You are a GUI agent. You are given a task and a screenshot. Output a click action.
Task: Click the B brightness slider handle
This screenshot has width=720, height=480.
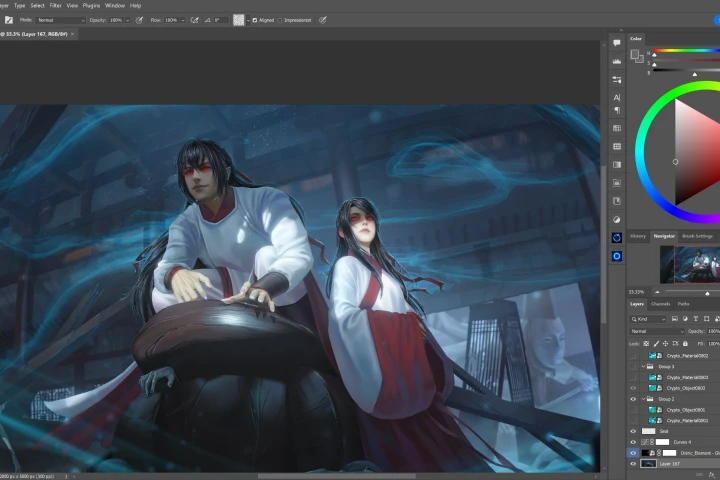click(x=695, y=74)
